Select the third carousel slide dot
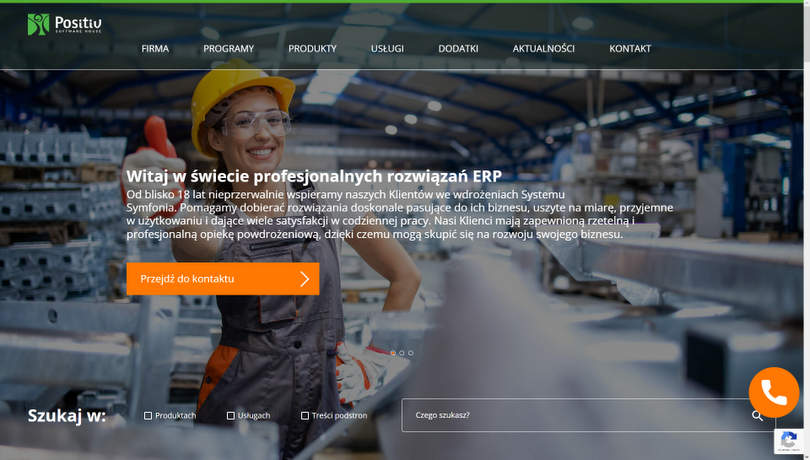Viewport: 810px width, 460px height. [x=411, y=353]
